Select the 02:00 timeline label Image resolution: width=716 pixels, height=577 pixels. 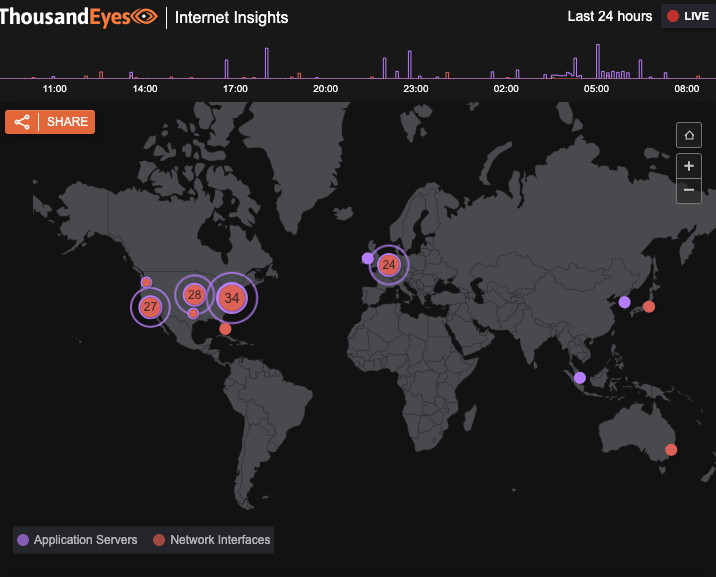(x=506, y=89)
